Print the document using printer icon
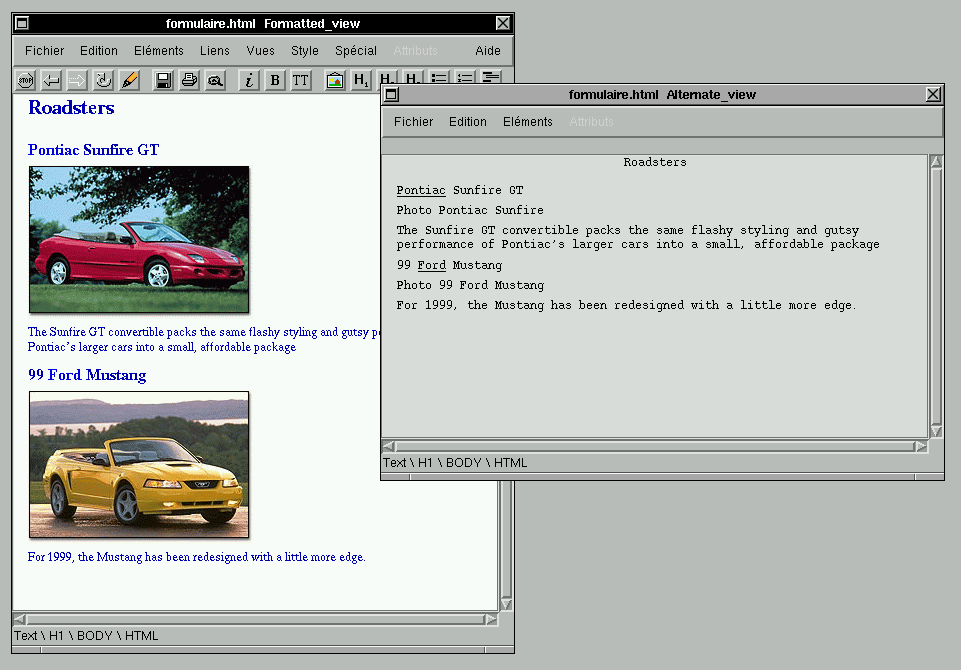The height and width of the screenshot is (670, 961). pos(189,81)
